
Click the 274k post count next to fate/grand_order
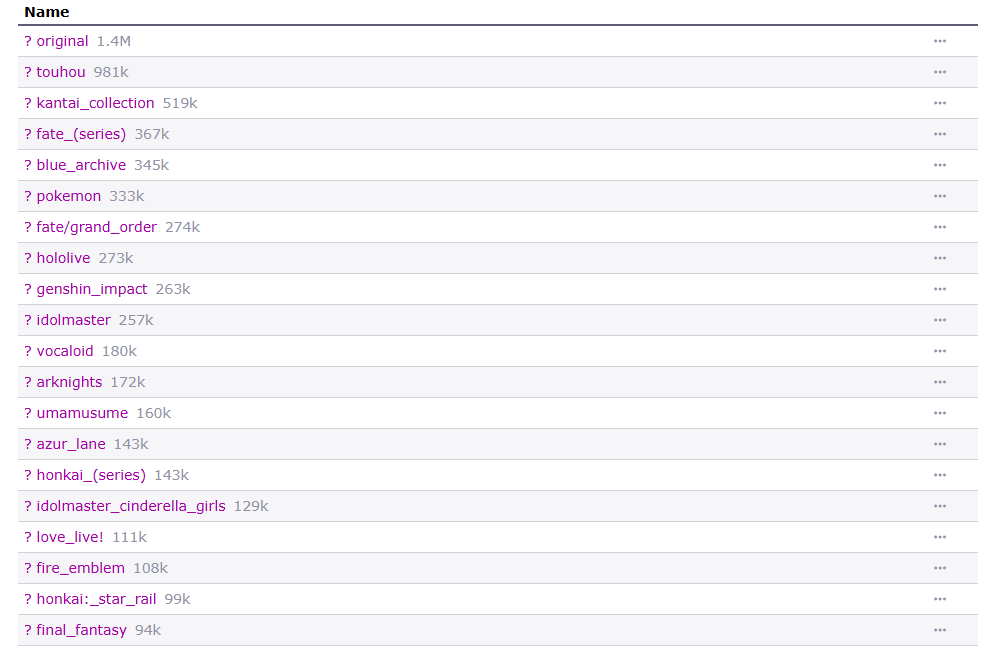pyautogui.click(x=182, y=227)
